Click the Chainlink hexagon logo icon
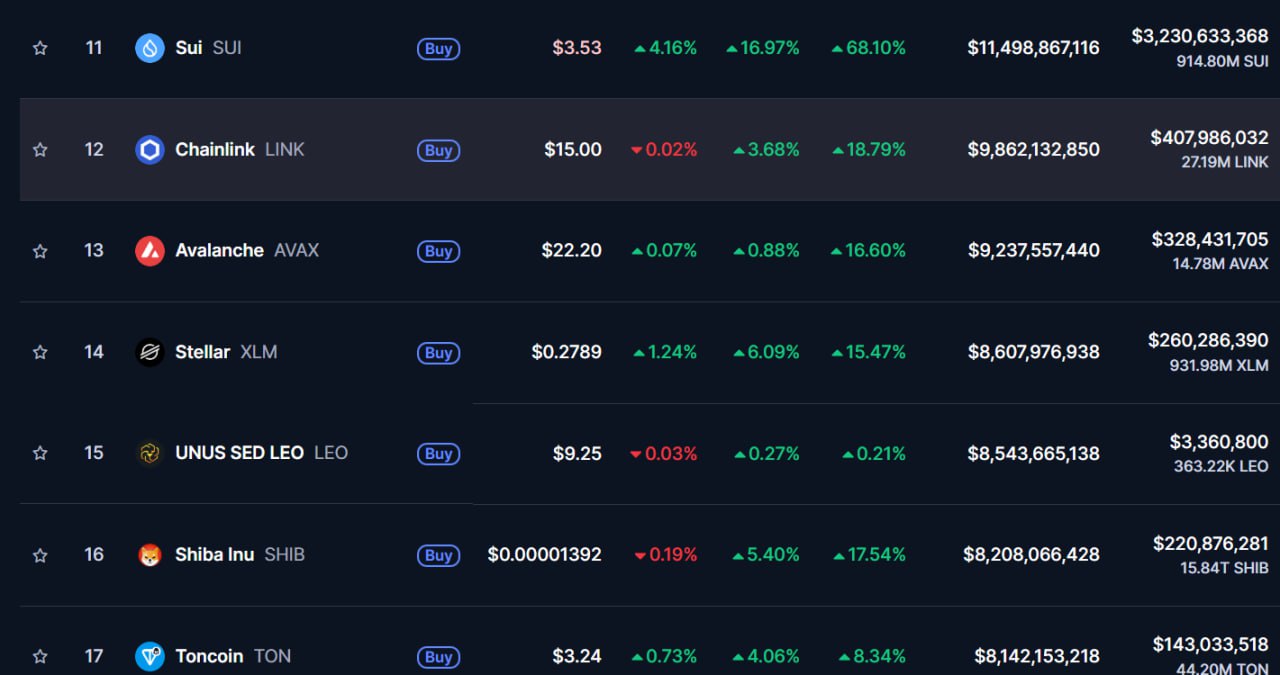Screen dimensions: 1280x675 click(150, 150)
